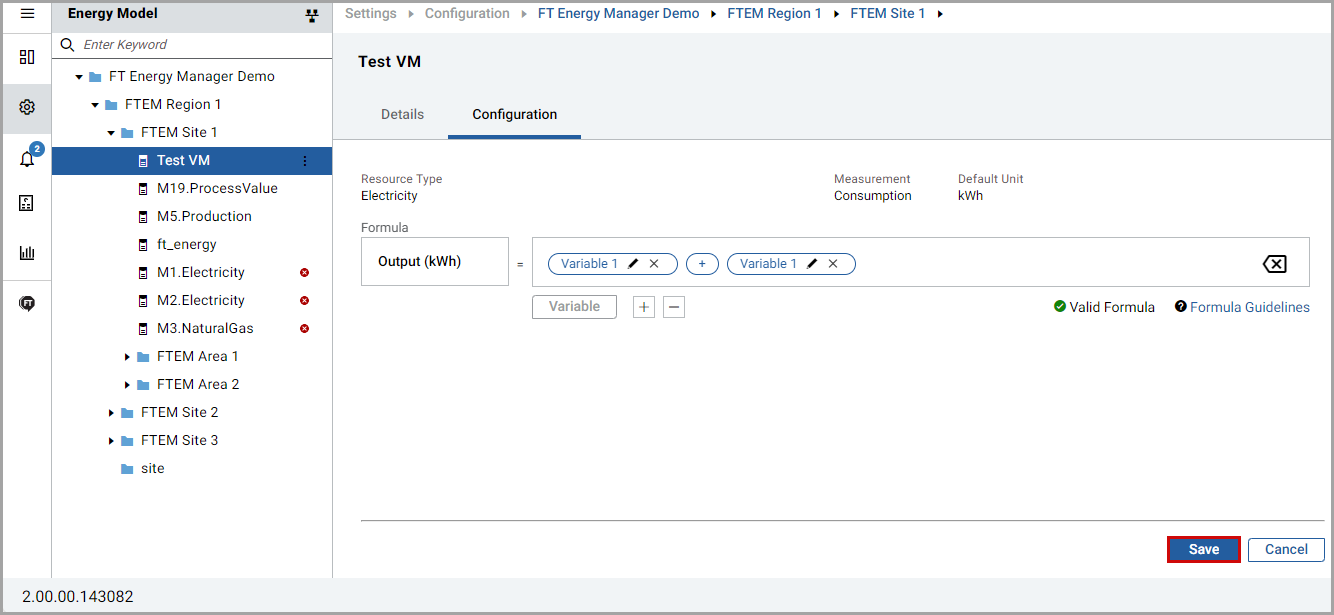Go to Configuration in the breadcrumb
Viewport: 1334px width, 615px height.
(467, 14)
